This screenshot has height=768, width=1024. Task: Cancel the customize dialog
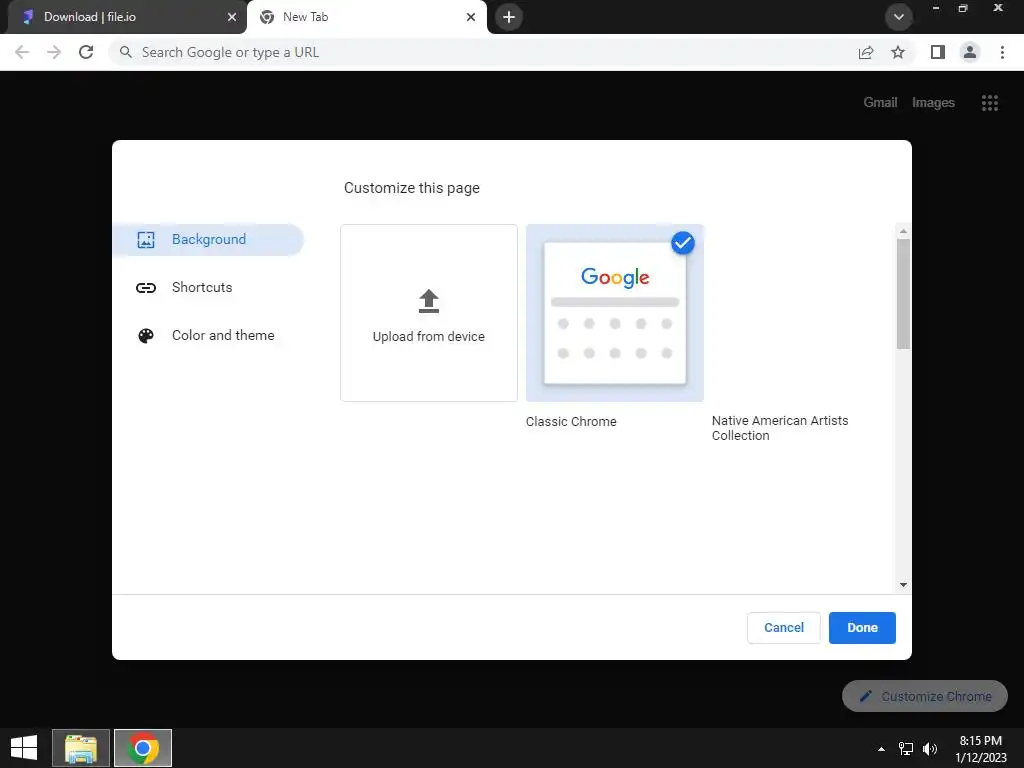784,628
